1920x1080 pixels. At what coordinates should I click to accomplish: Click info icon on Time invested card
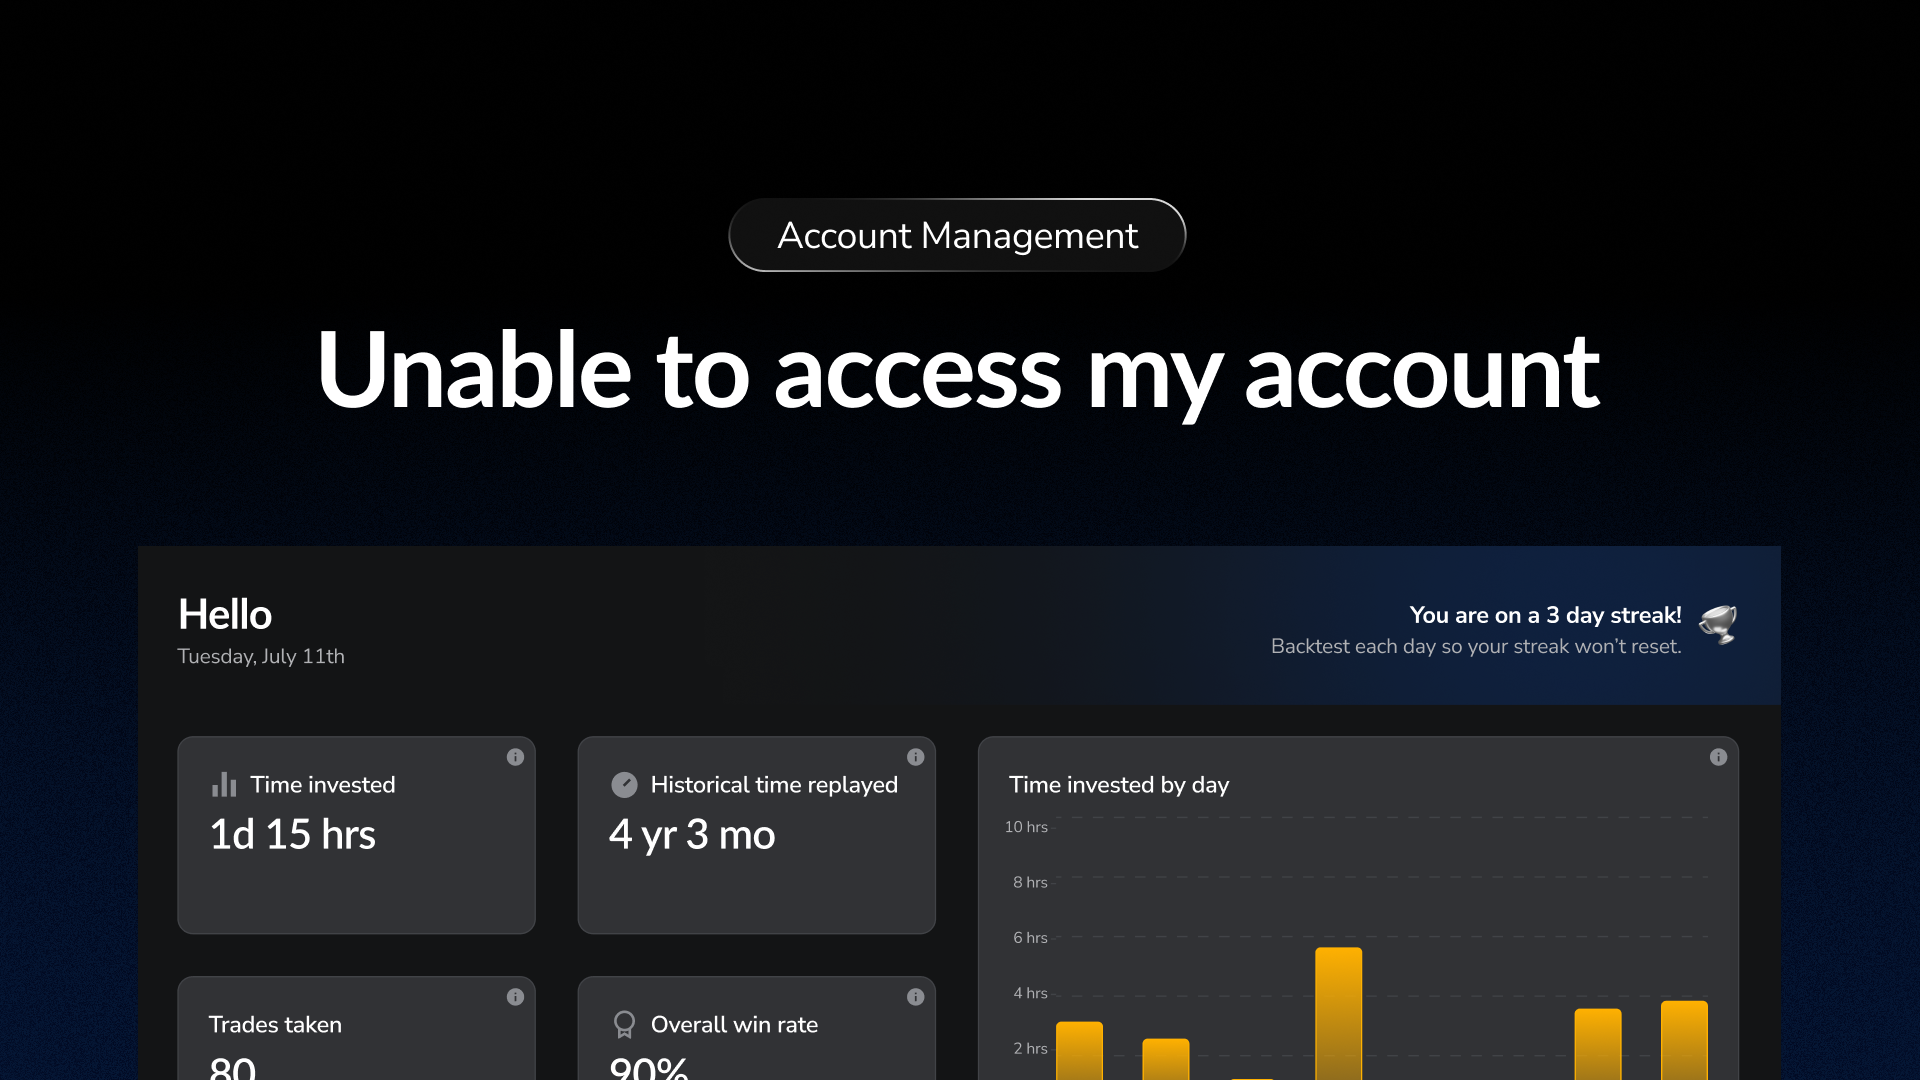[515, 757]
